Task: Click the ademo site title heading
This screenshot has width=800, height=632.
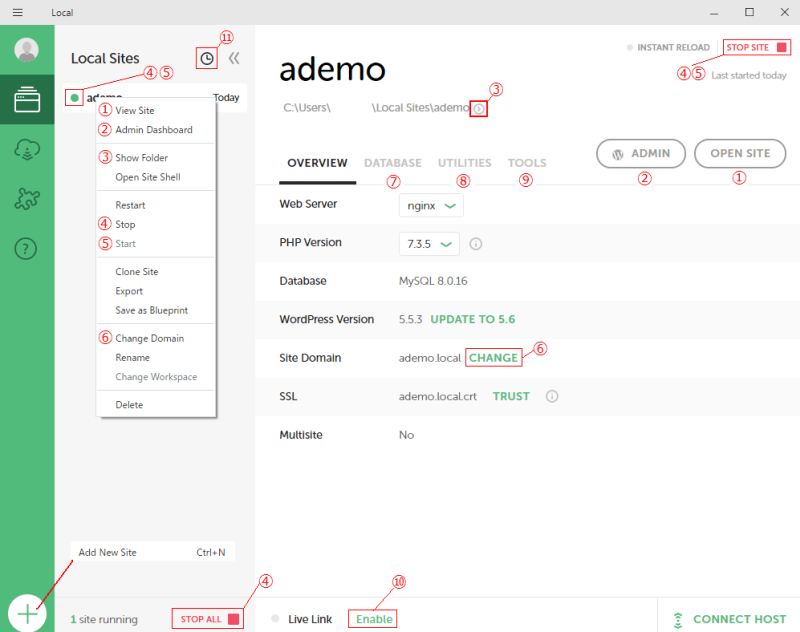Action: [332, 69]
